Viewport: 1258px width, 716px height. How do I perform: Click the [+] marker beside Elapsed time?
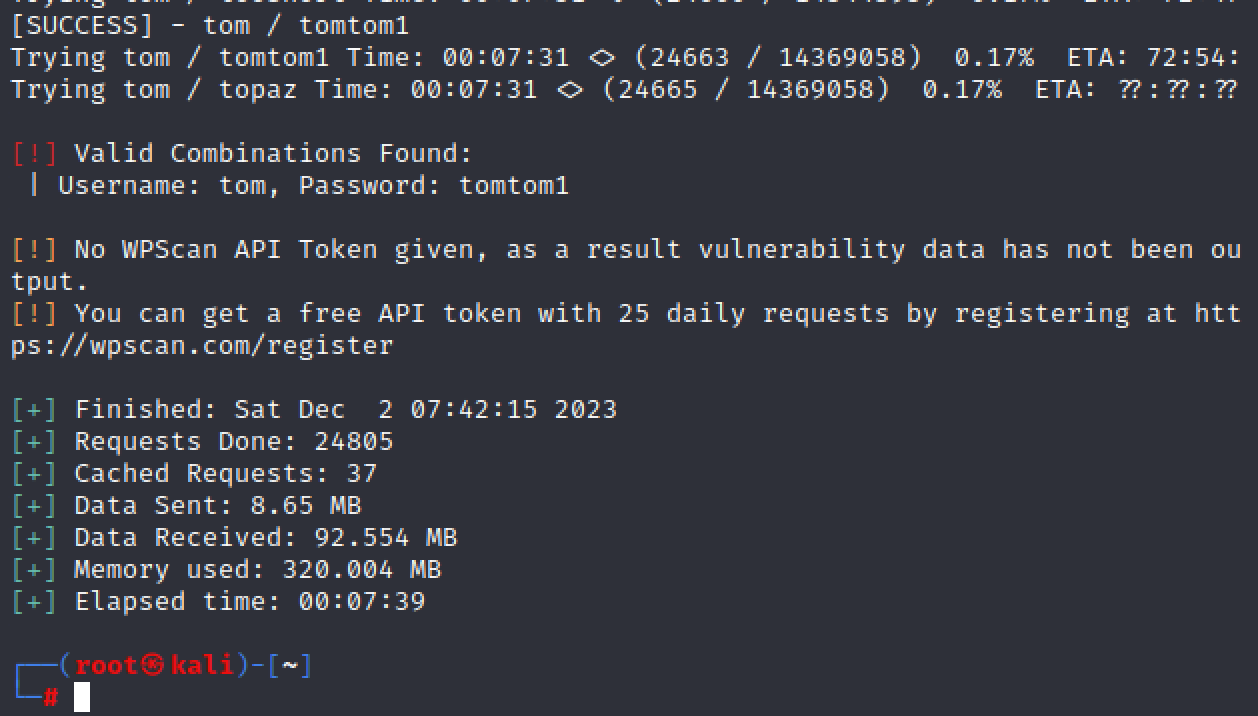point(35,601)
